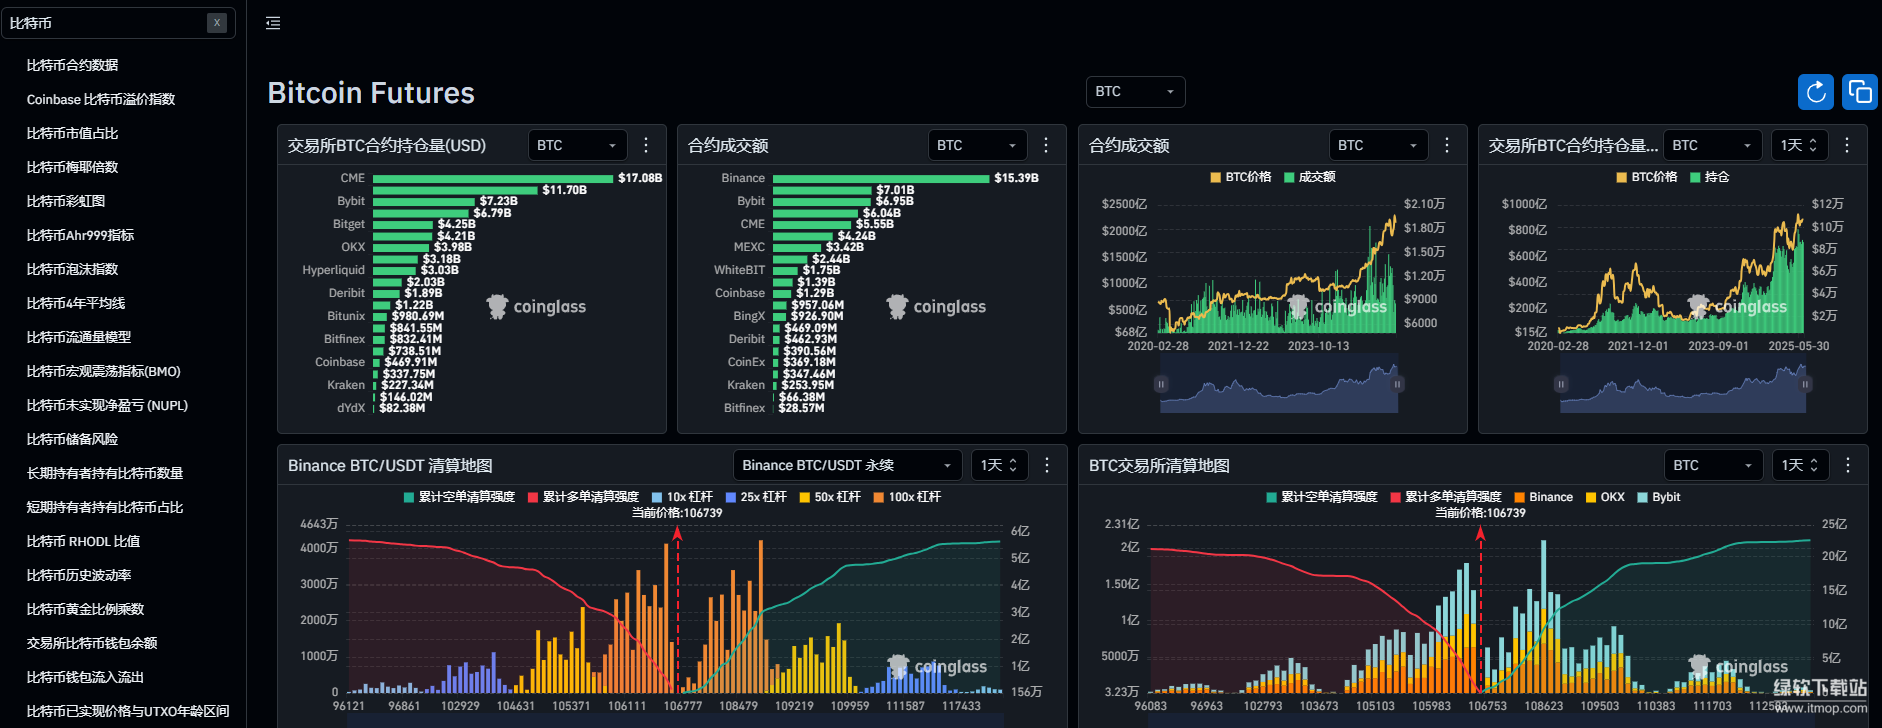
Task: Open more options of 交易所BTC合约持仓量(USD) panel
Action: [646, 145]
